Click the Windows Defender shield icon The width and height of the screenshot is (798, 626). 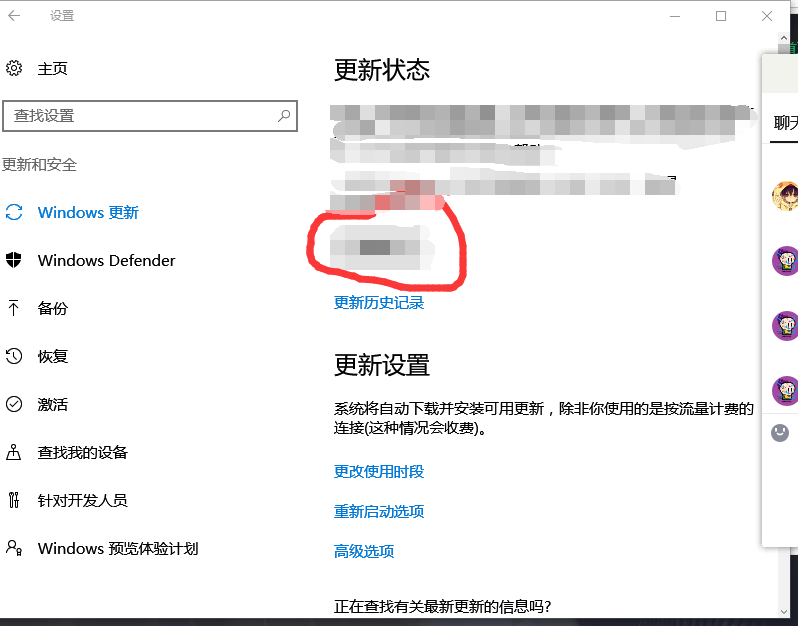[x=14, y=260]
